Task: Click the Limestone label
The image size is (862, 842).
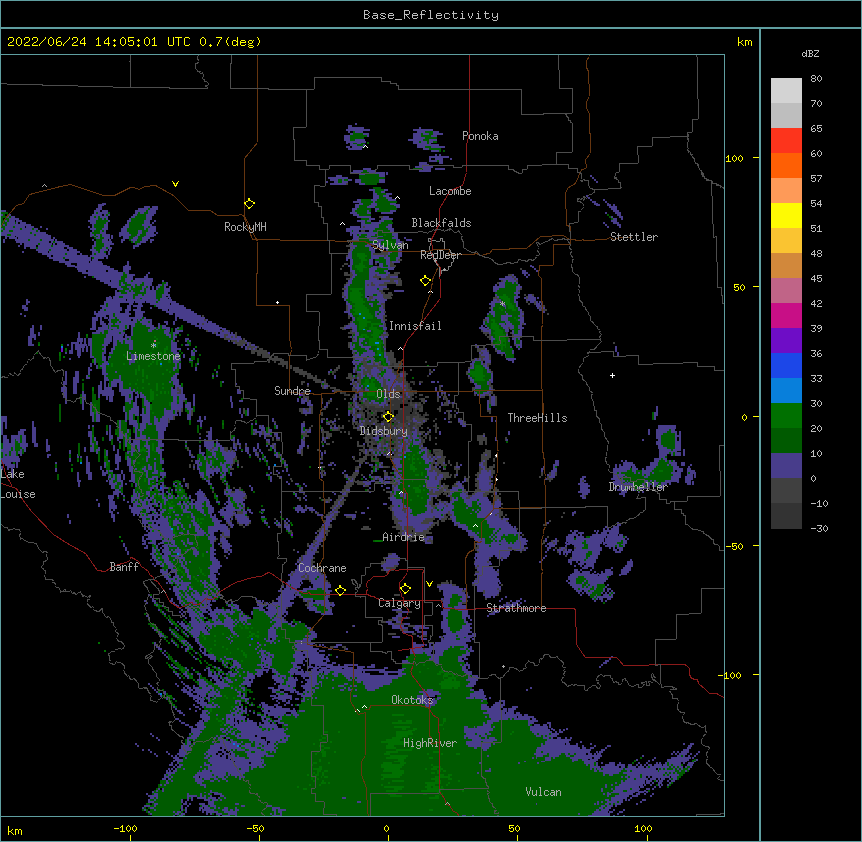Action: click(153, 356)
